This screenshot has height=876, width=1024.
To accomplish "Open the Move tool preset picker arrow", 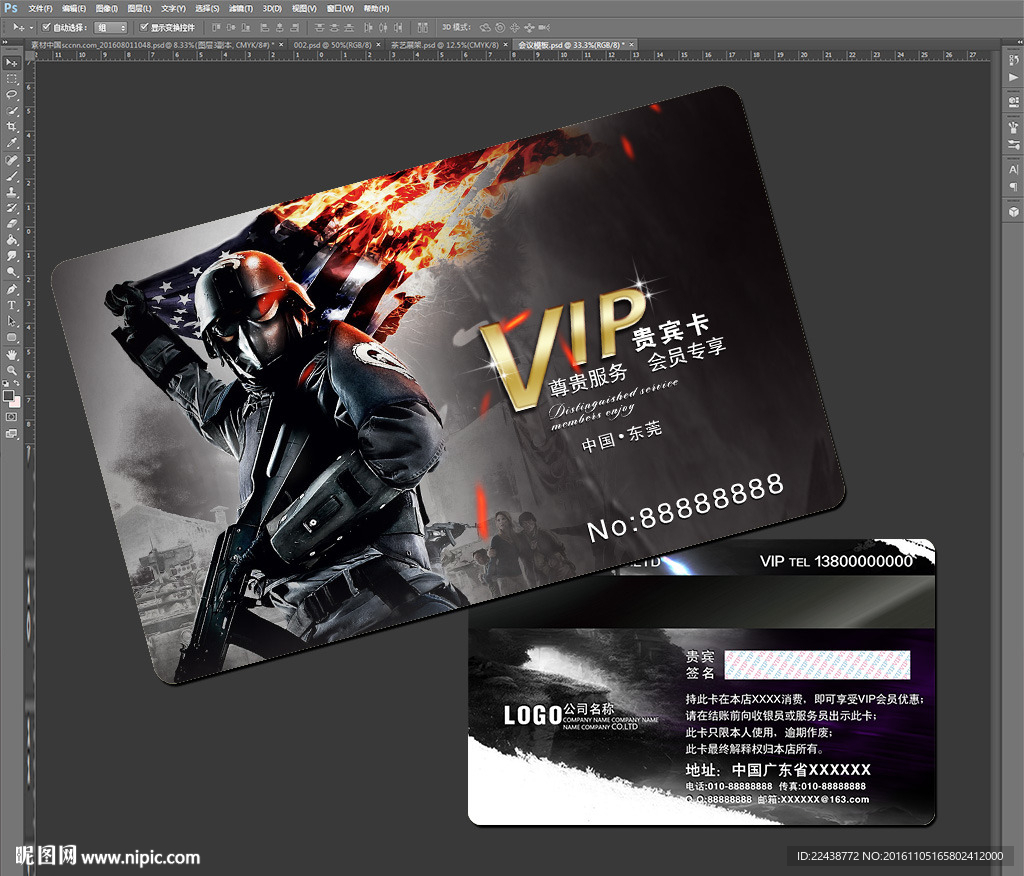I will (x=31, y=27).
